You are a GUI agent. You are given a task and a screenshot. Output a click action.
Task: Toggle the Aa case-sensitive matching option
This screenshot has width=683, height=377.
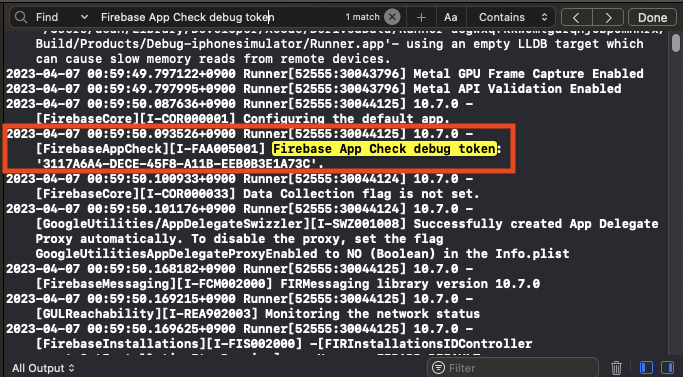tap(450, 17)
